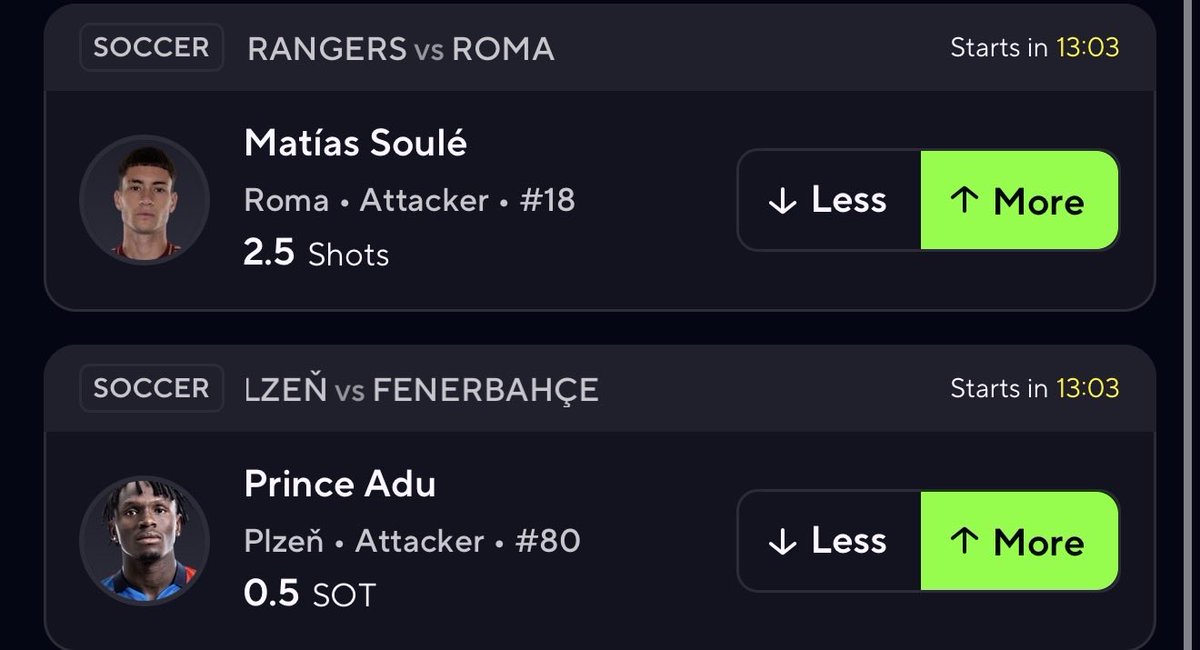1200x650 pixels.
Task: Click Matías Soulé's player avatar
Action: [x=144, y=200]
